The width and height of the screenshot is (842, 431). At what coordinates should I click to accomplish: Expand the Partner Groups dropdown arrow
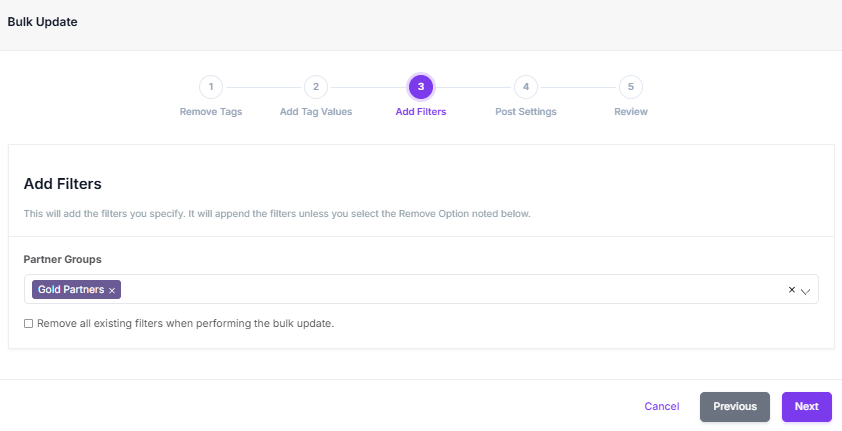[805, 291]
